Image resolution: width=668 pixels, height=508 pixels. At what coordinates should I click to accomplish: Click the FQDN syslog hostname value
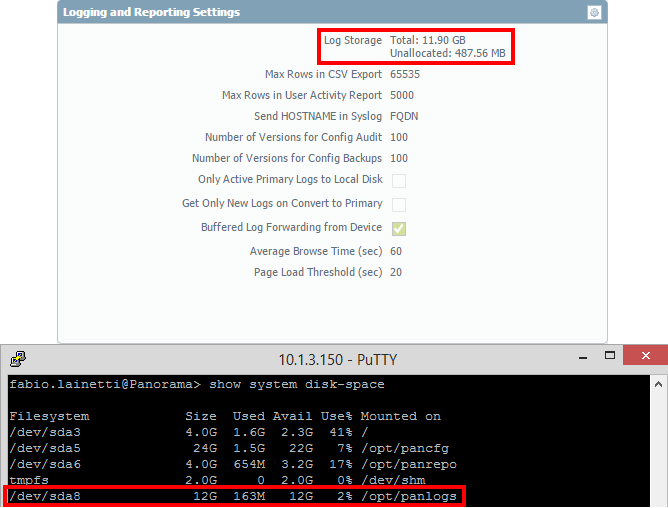403,117
